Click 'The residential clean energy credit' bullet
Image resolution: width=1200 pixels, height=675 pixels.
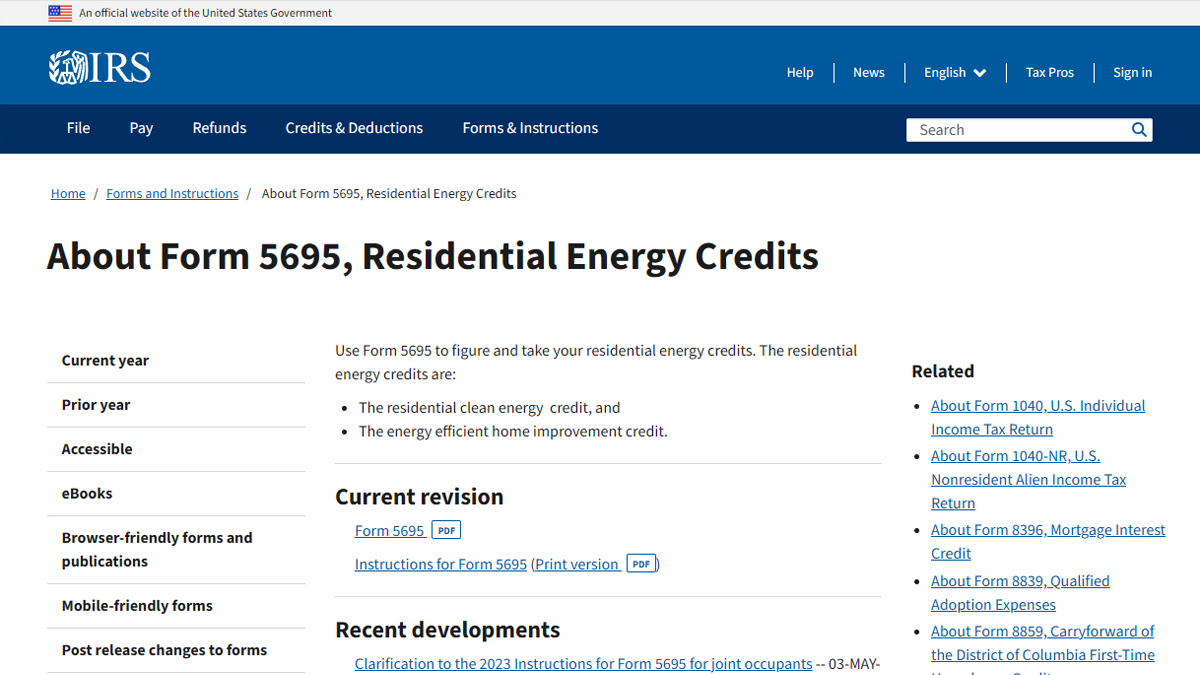[x=489, y=407]
